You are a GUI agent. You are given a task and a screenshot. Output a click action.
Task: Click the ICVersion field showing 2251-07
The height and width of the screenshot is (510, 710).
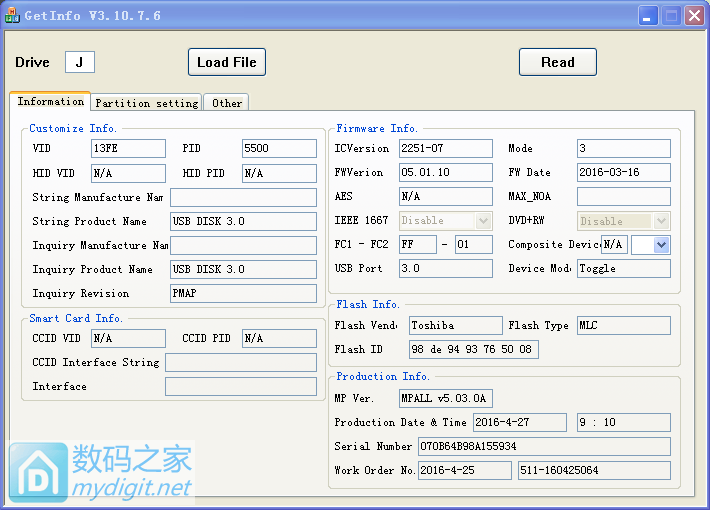click(x=446, y=149)
